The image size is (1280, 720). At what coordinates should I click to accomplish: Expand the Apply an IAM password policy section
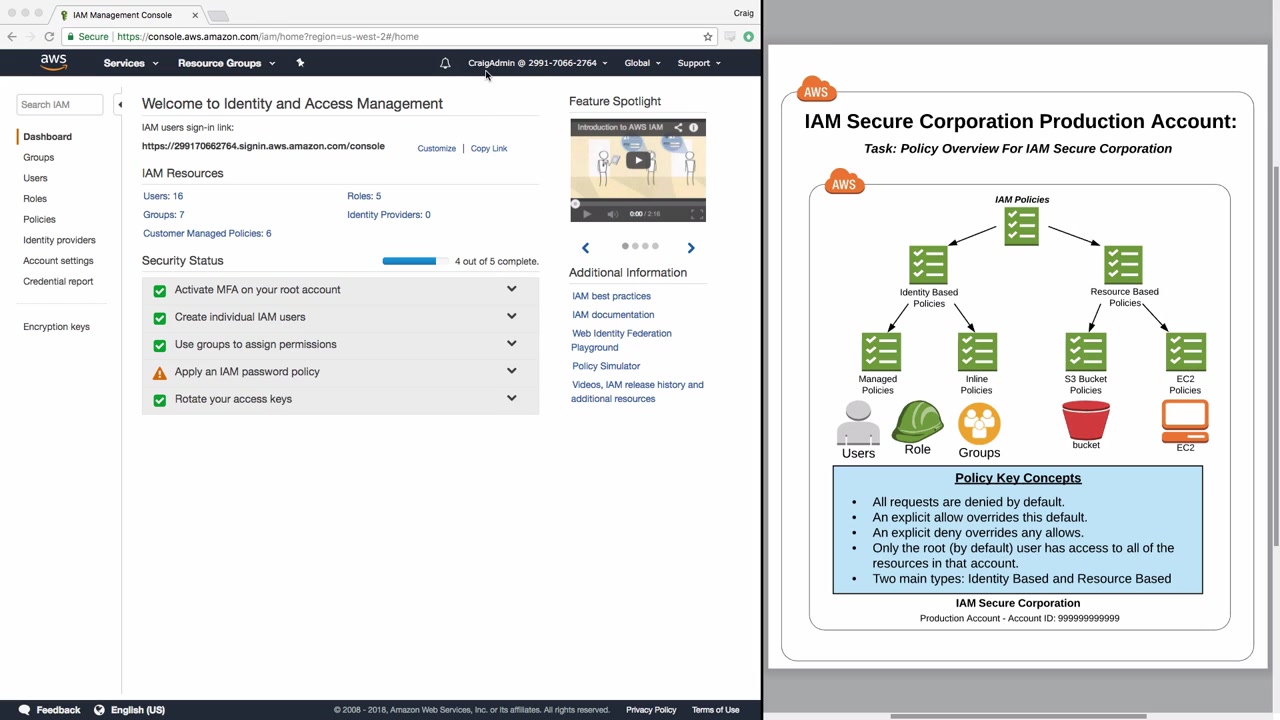(x=511, y=371)
